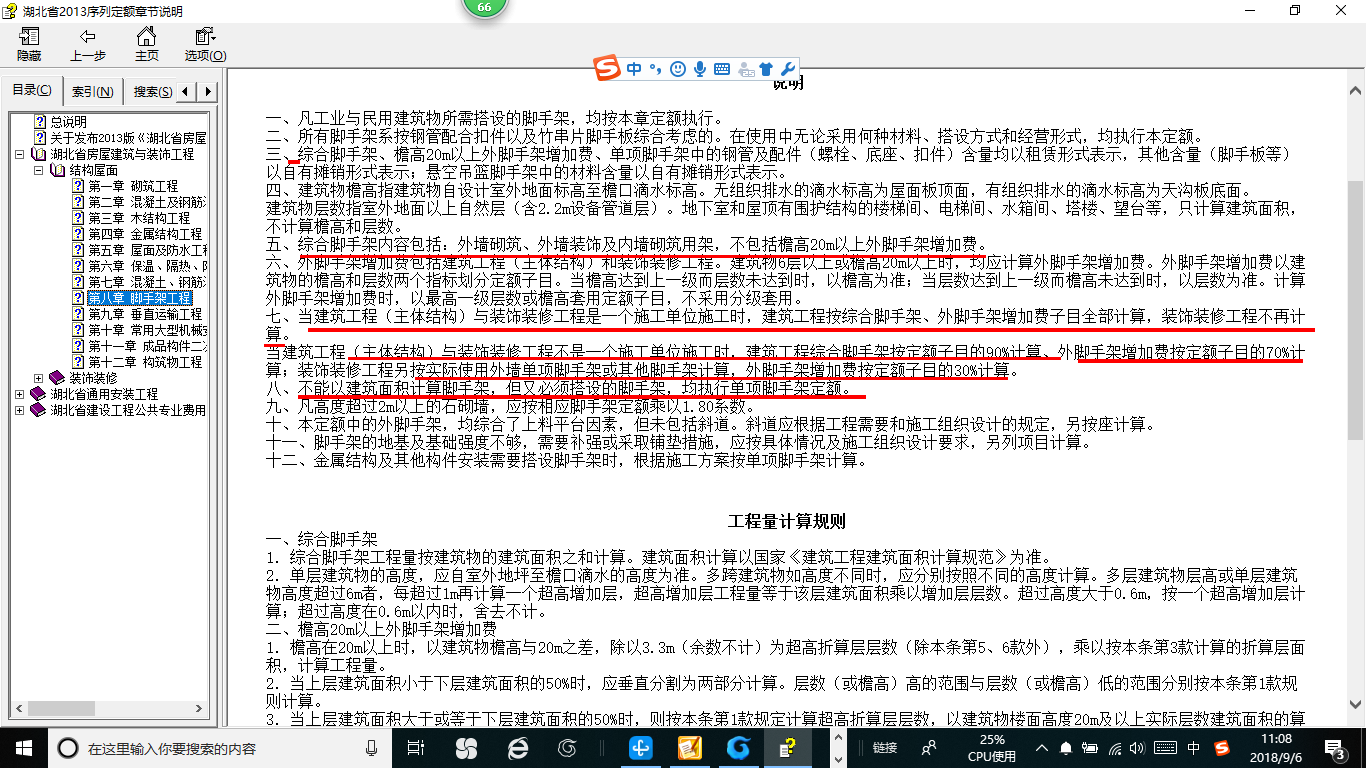This screenshot has height=768, width=1366.
Task: Open Task View on the taskbar
Action: click(x=415, y=747)
